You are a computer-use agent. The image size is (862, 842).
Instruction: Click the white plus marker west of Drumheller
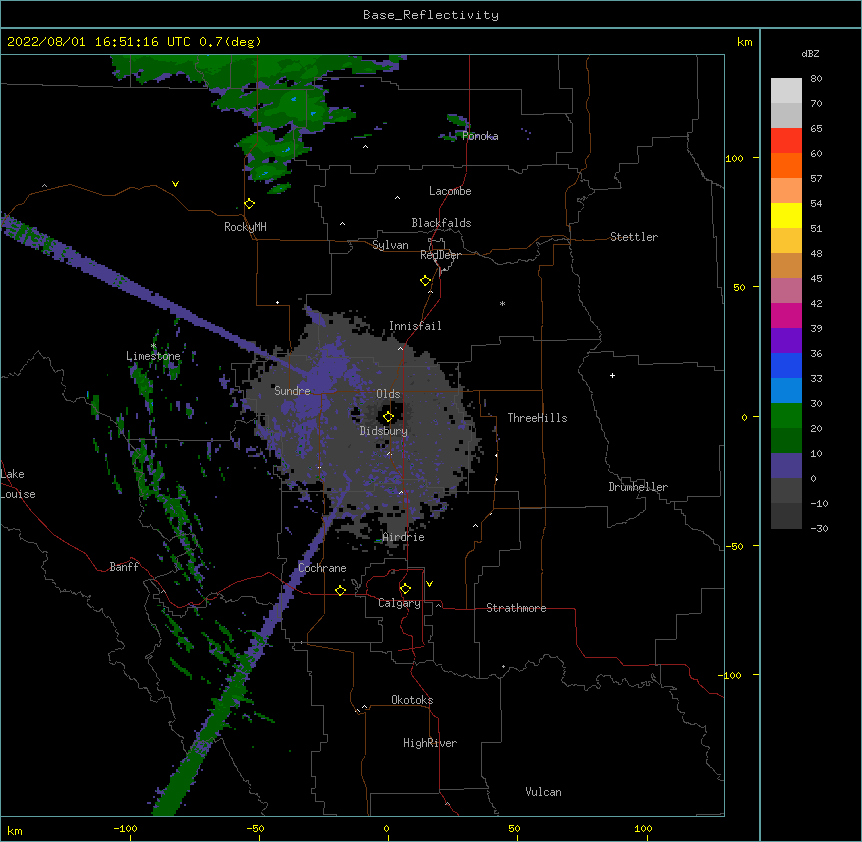tap(612, 375)
